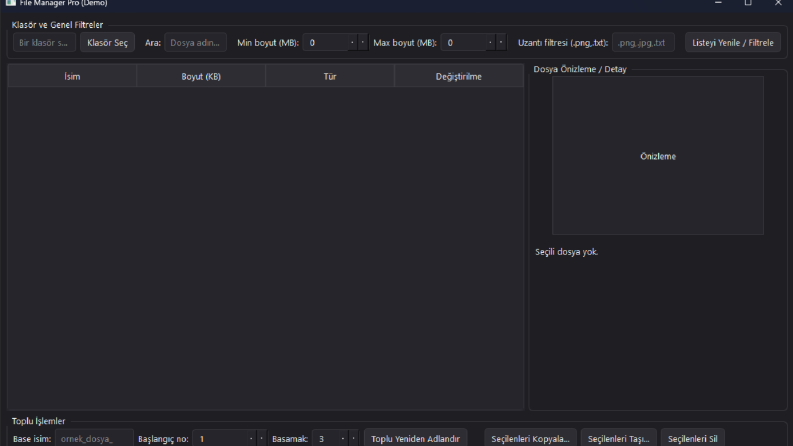Click the 'Dosya Önizleme / Detay' label
This screenshot has width=793, height=446.
click(580, 69)
